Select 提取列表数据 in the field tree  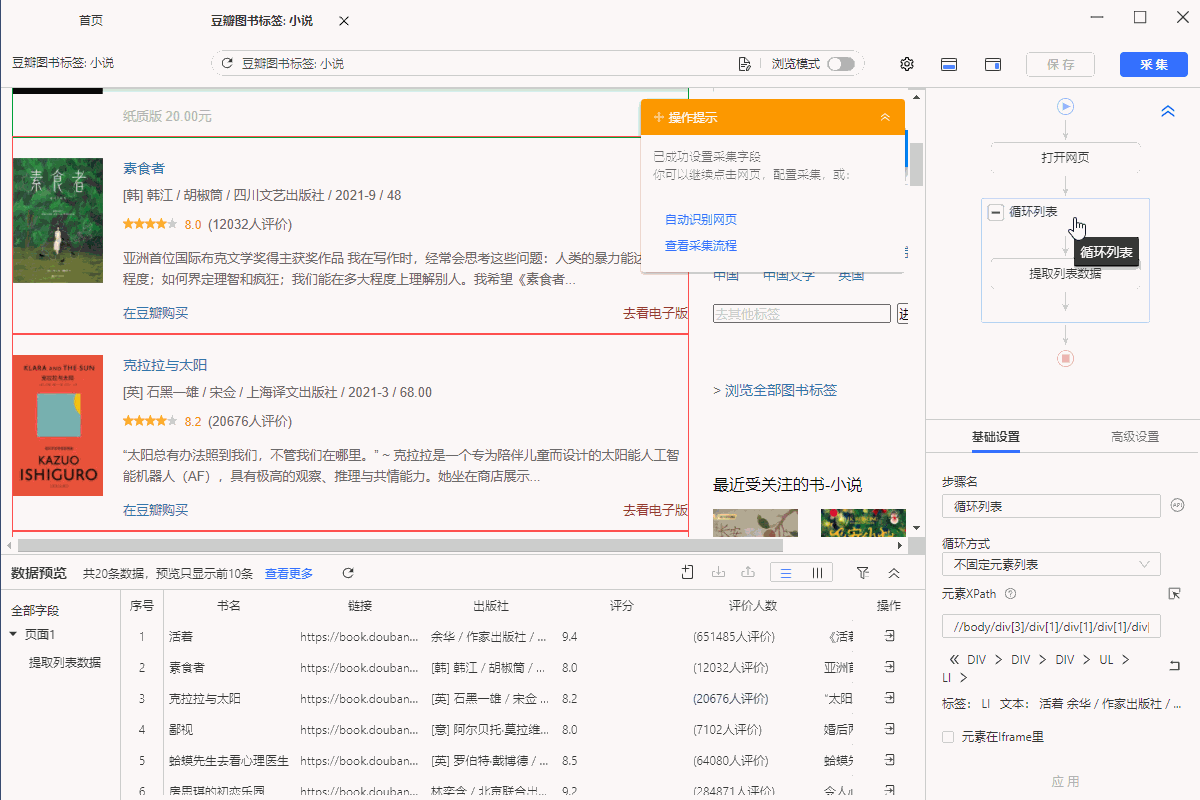tap(65, 662)
